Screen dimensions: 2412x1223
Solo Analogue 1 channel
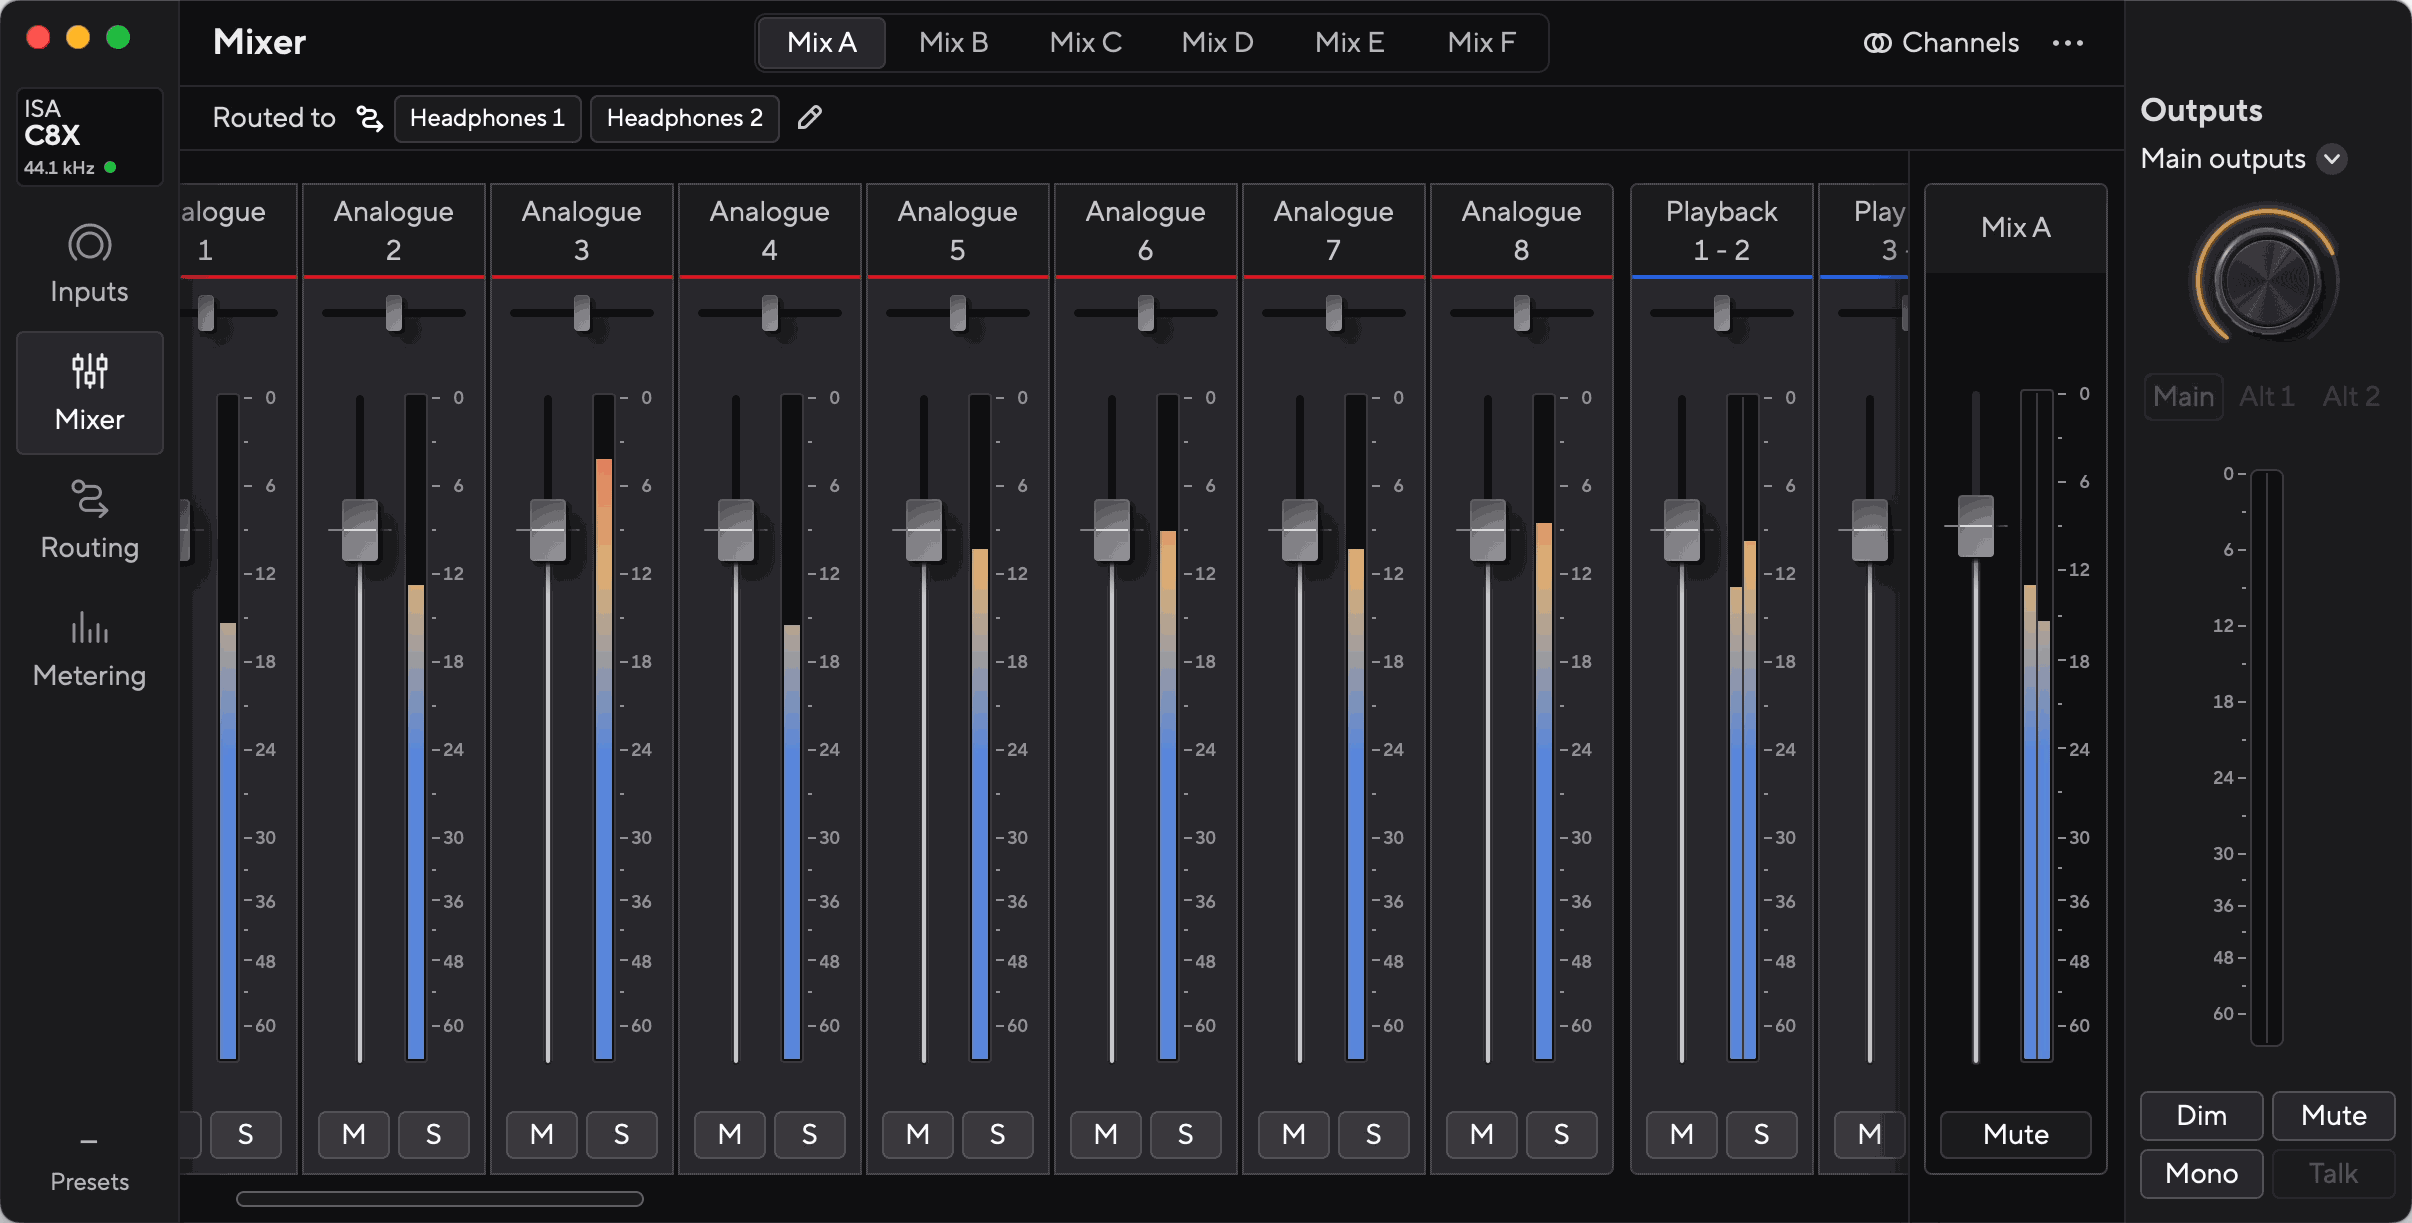pos(246,1134)
